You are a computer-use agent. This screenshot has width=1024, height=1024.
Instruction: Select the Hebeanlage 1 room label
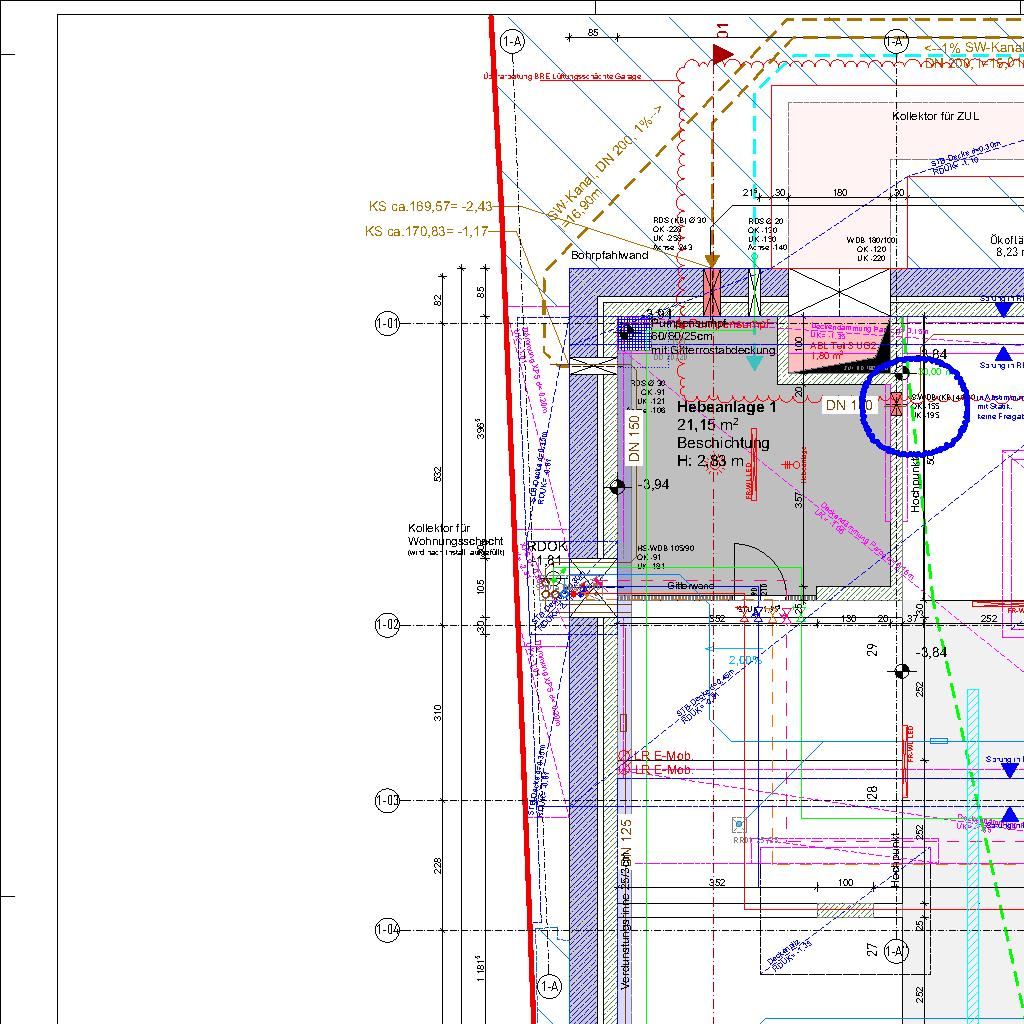pos(726,408)
